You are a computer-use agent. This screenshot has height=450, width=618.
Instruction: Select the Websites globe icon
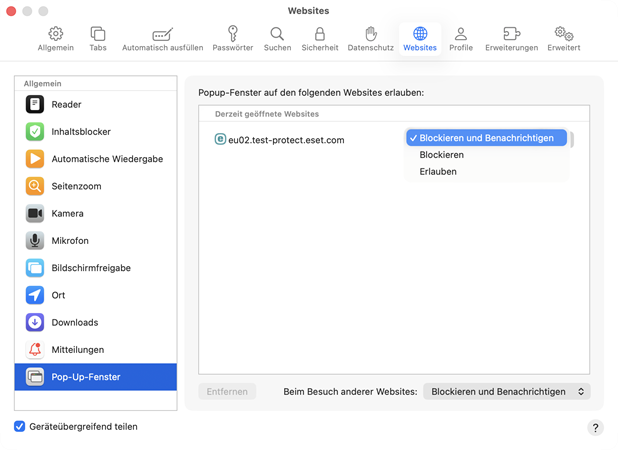click(420, 34)
